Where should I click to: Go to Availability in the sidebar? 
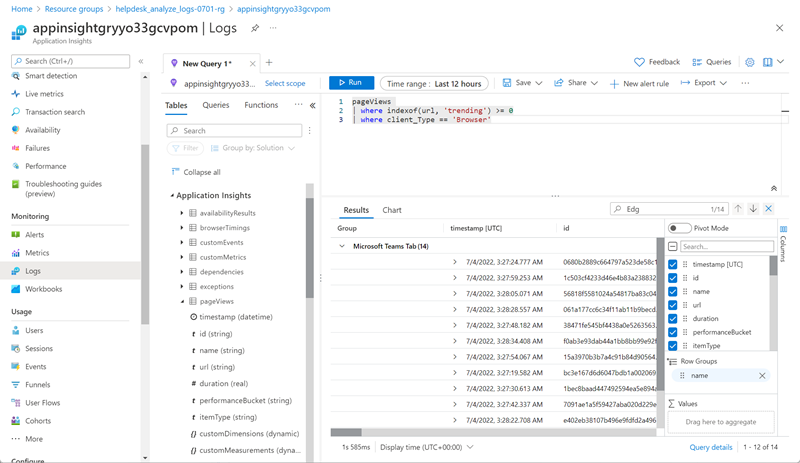(43, 130)
